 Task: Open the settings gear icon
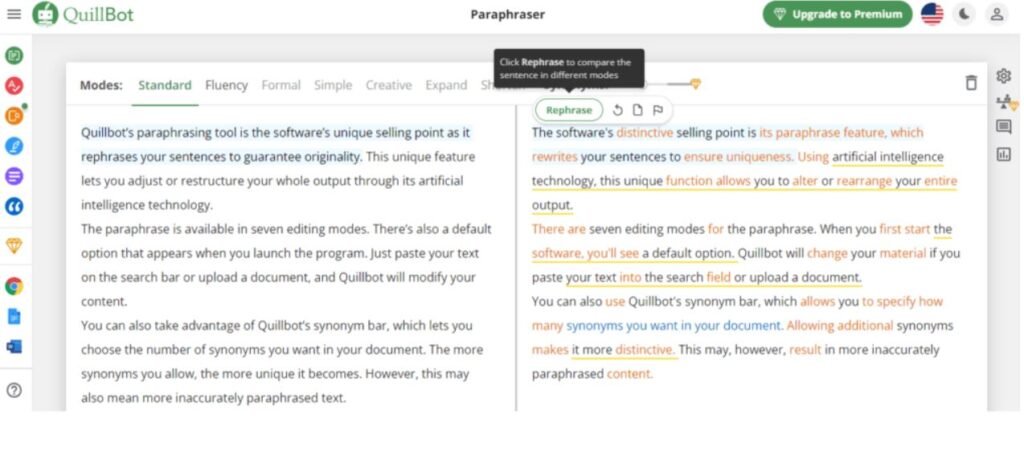(x=1004, y=76)
